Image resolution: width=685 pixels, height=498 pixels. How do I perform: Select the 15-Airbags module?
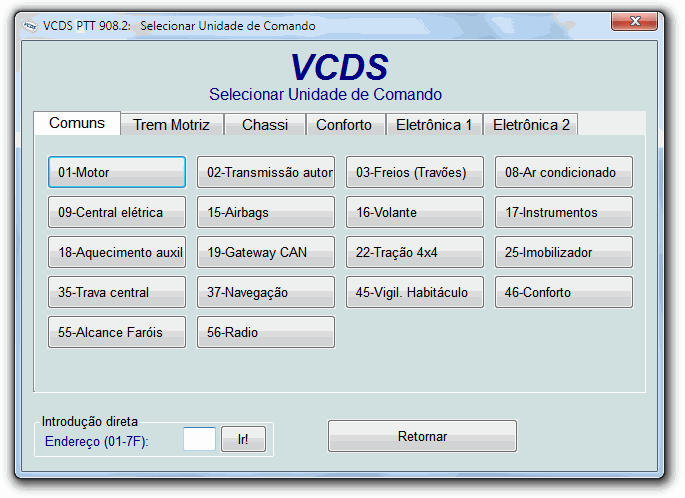pos(266,212)
